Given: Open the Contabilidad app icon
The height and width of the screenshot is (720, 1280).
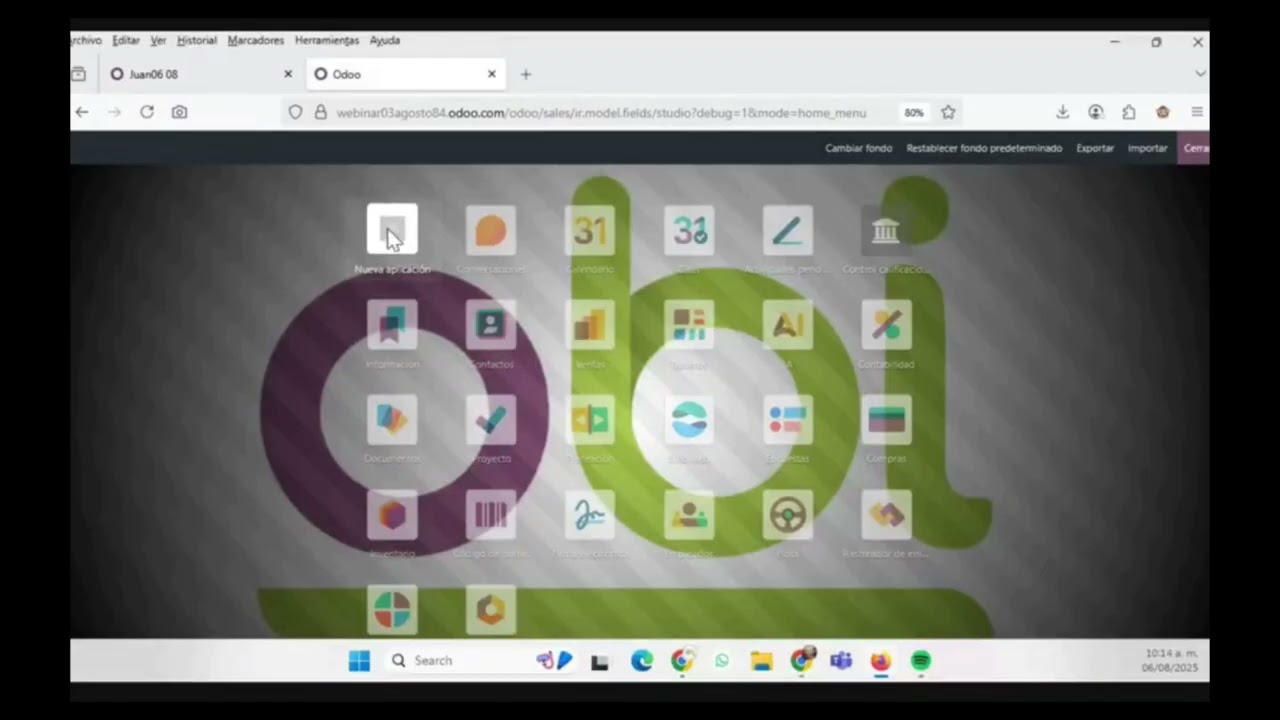Looking at the screenshot, I should click(886, 325).
